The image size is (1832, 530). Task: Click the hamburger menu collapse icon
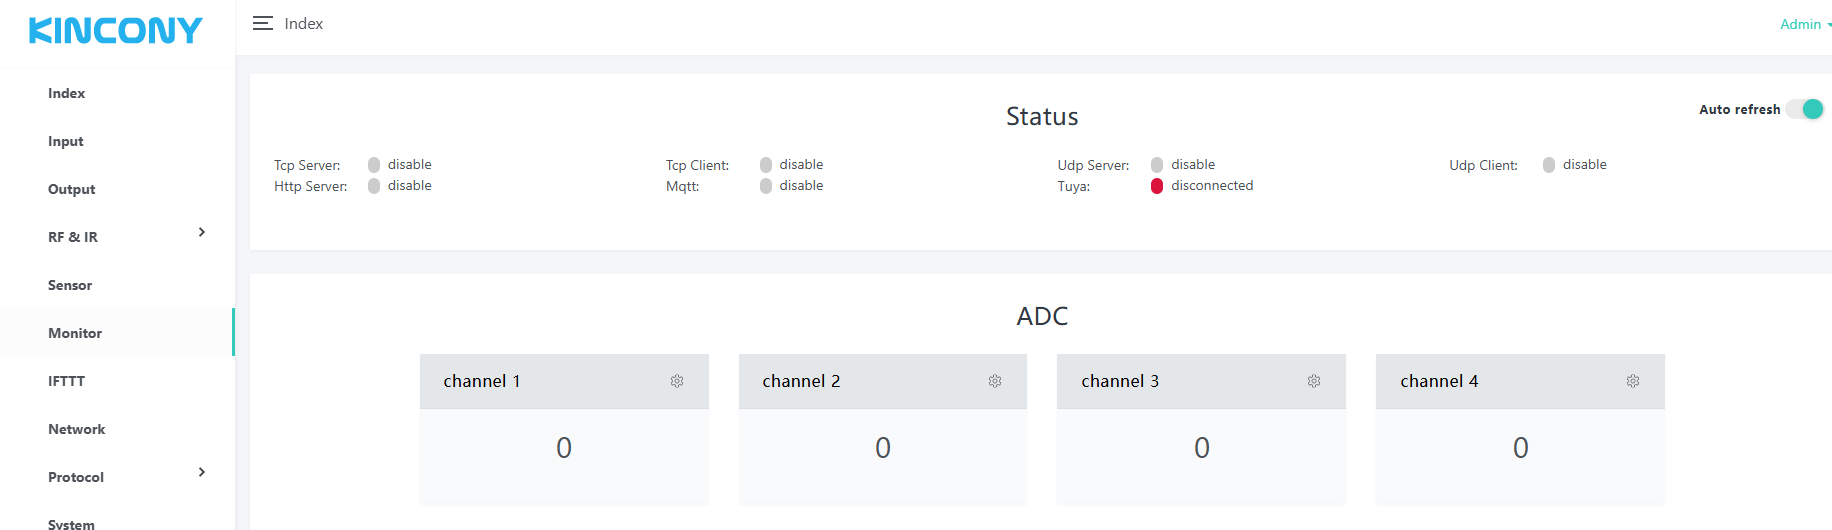(x=263, y=23)
